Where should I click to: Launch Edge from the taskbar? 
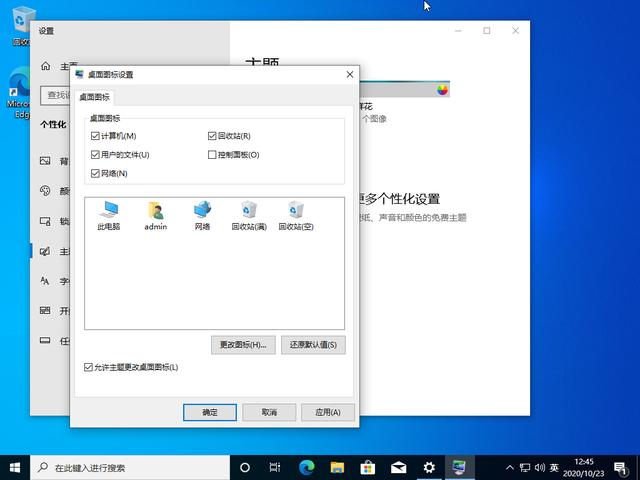tap(307, 468)
